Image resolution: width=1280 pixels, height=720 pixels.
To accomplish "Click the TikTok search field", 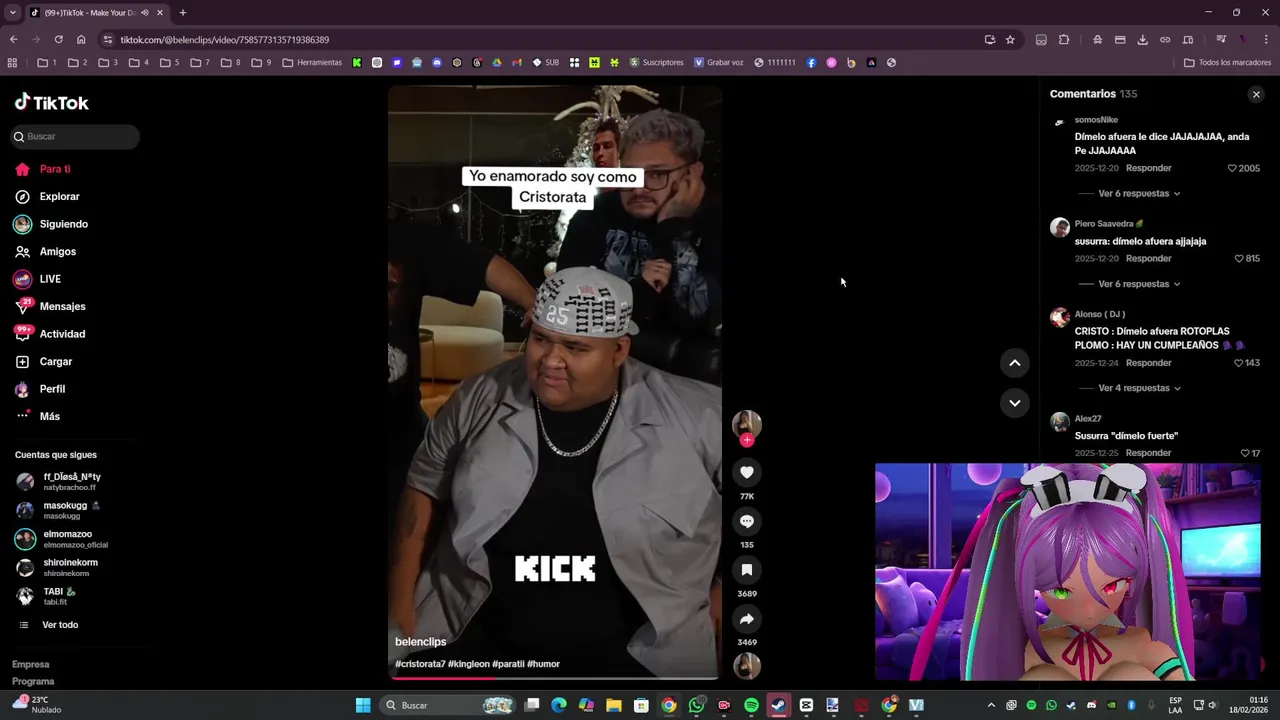I will coord(76,136).
